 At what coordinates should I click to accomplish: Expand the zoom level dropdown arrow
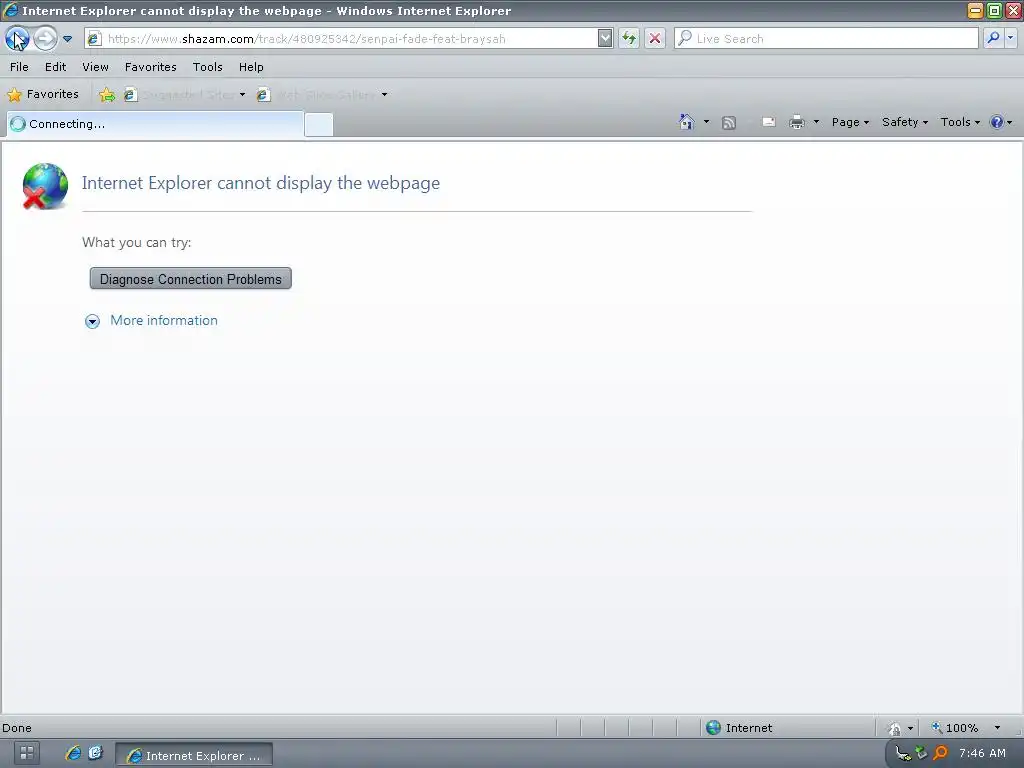pyautogui.click(x=997, y=728)
